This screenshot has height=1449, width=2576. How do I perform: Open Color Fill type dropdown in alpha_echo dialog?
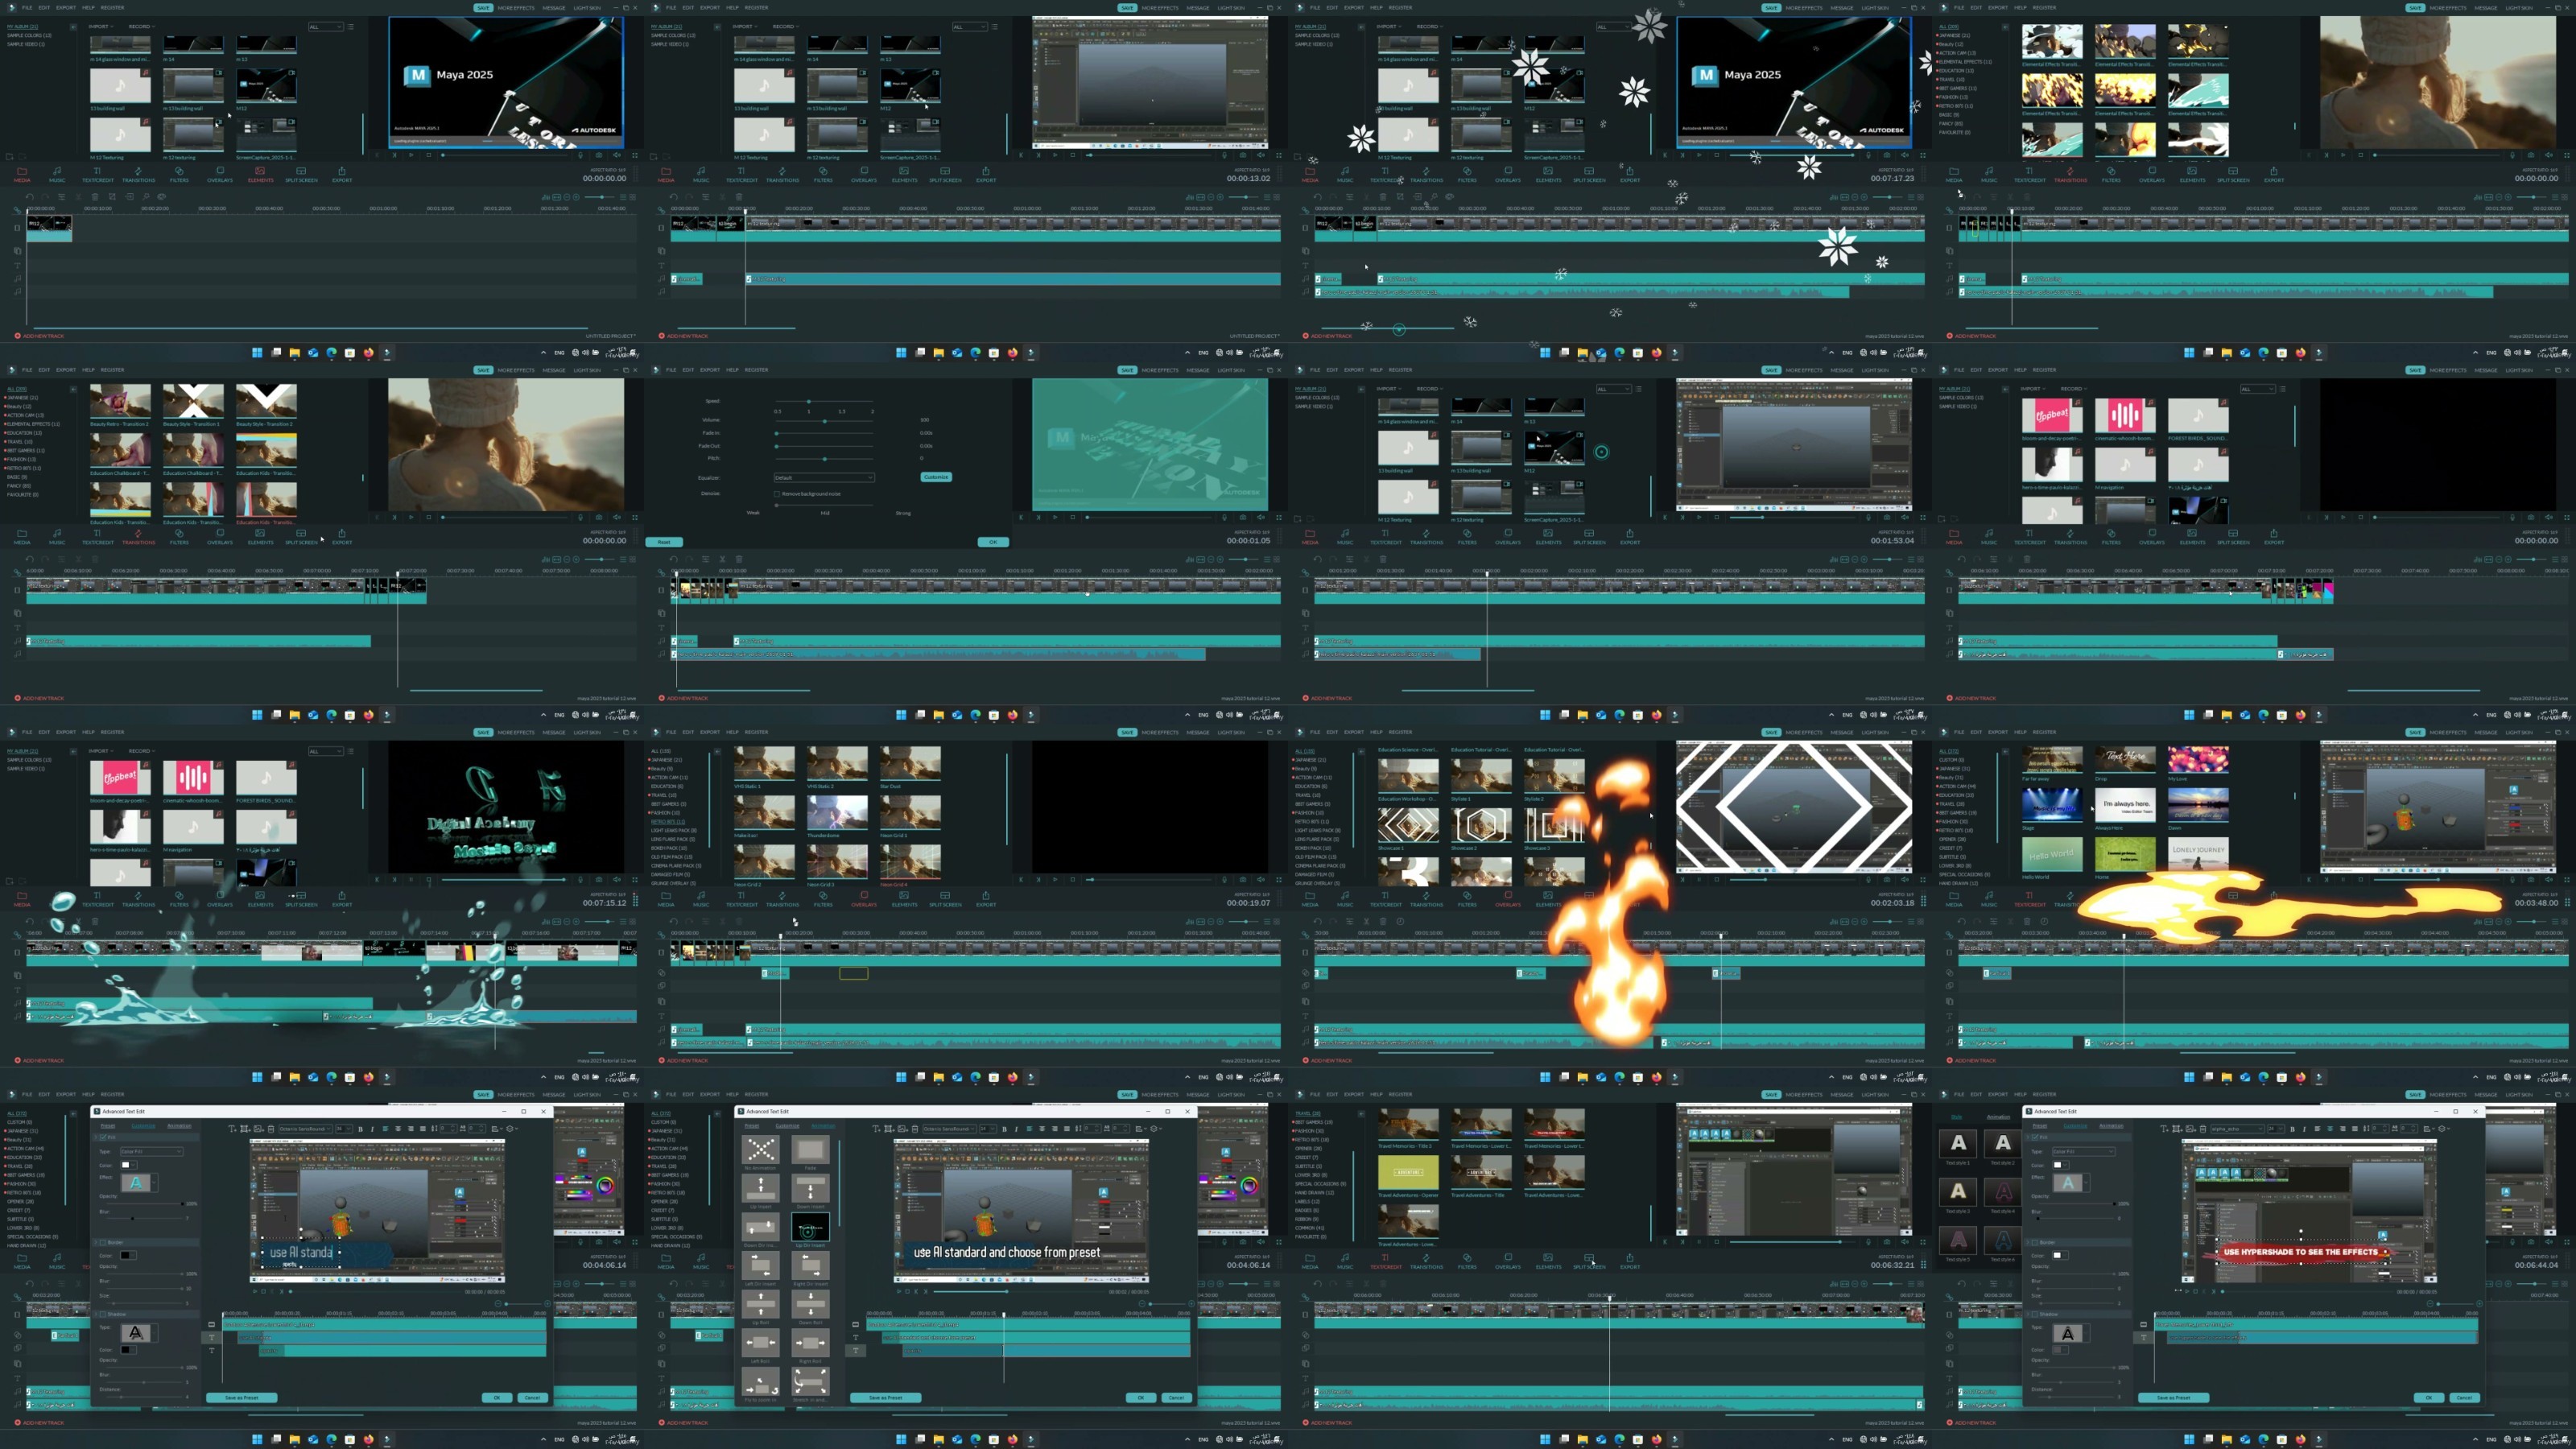pos(2084,1152)
